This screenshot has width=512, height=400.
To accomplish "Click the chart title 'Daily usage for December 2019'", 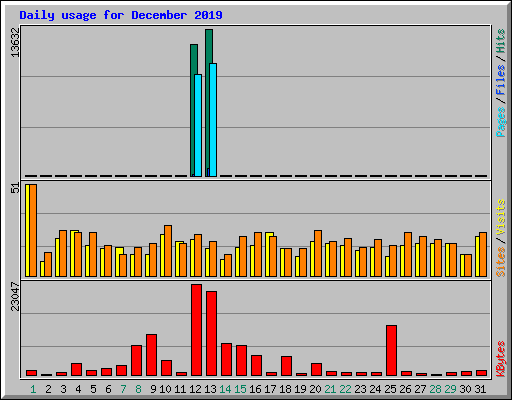I will tap(121, 15).
